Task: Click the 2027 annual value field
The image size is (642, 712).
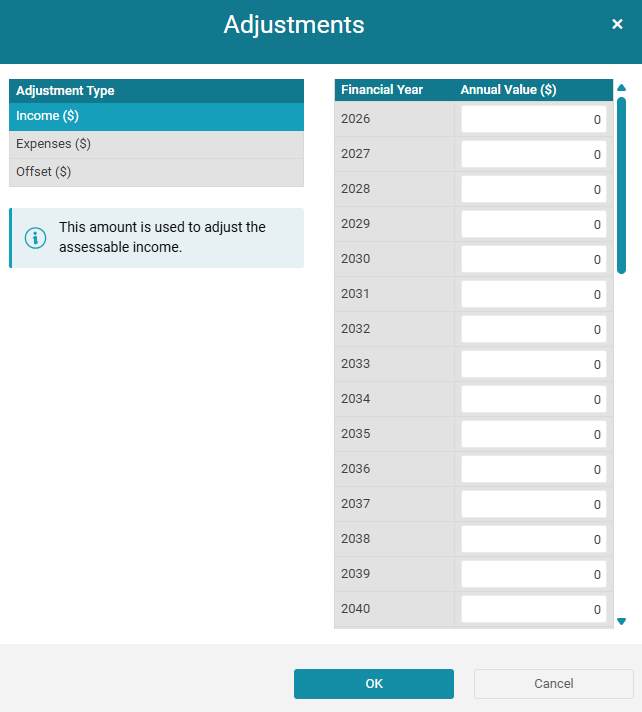Action: click(533, 155)
